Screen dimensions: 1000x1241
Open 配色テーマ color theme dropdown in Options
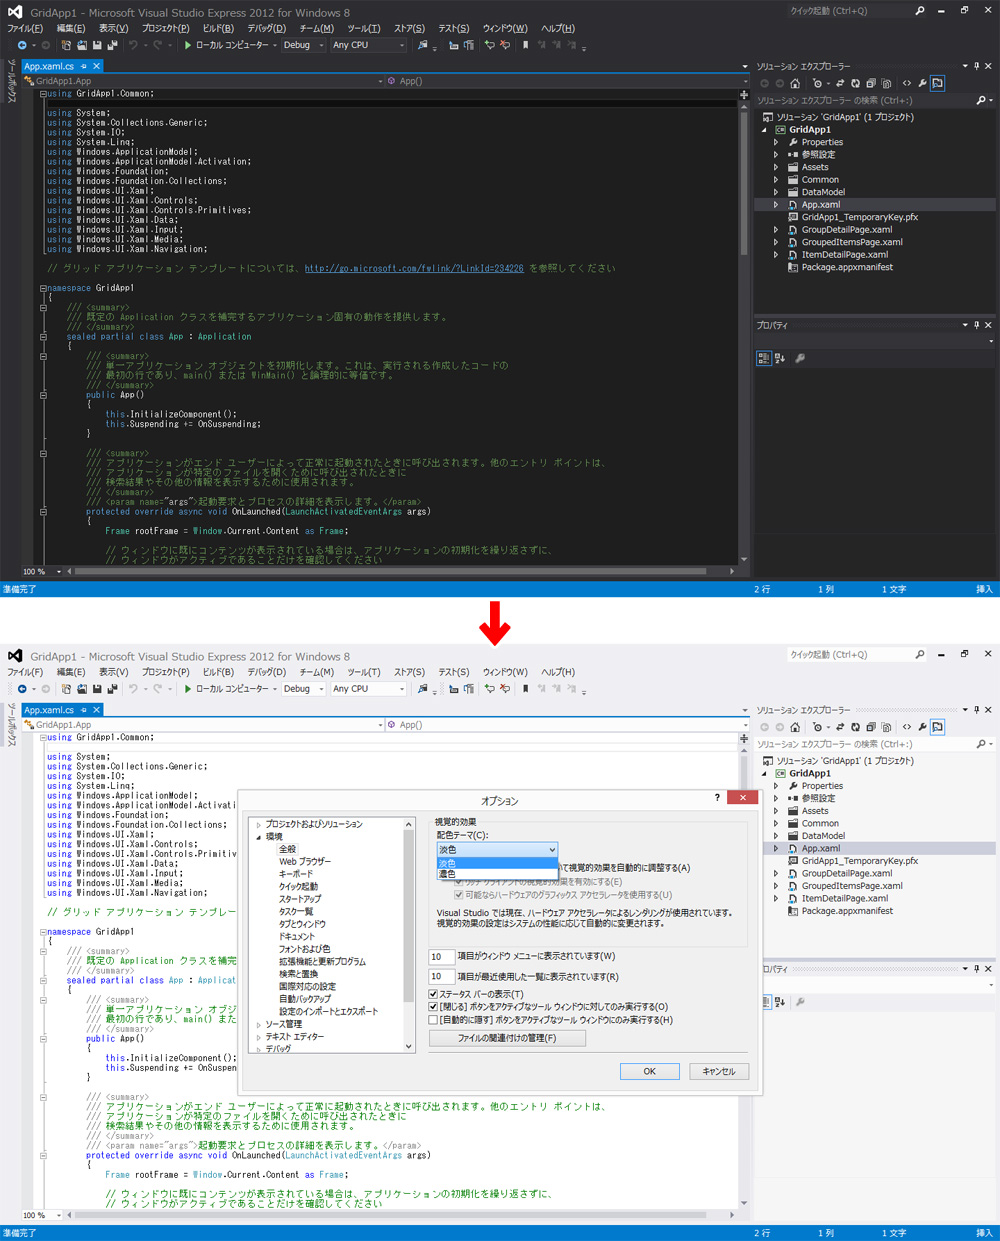click(x=497, y=849)
